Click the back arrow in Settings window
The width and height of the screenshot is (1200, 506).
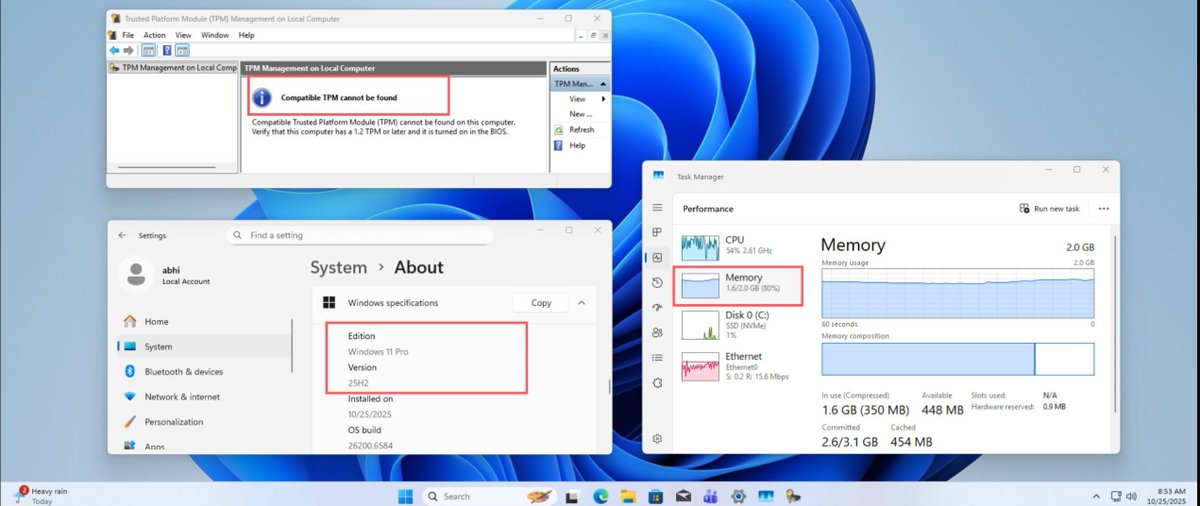tap(122, 235)
